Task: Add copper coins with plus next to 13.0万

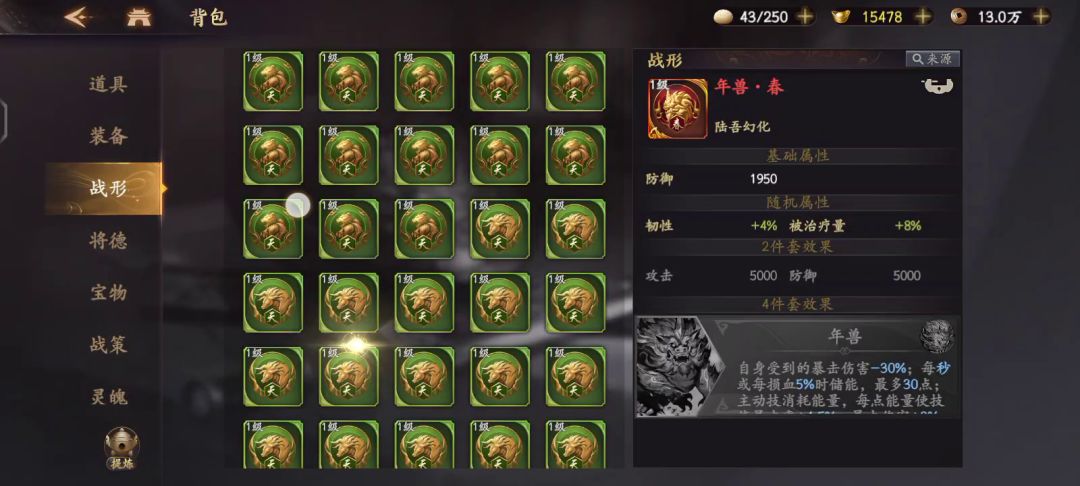Action: click(1041, 17)
